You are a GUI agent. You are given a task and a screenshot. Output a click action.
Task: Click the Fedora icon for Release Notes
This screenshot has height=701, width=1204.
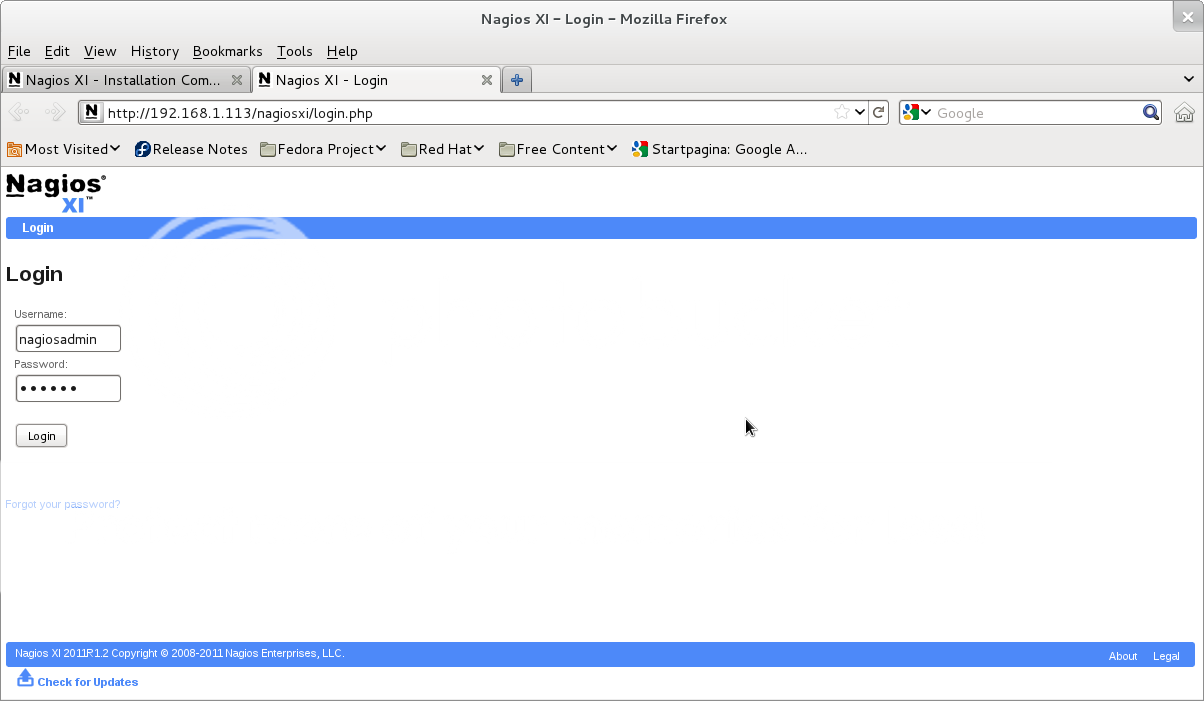click(142, 149)
